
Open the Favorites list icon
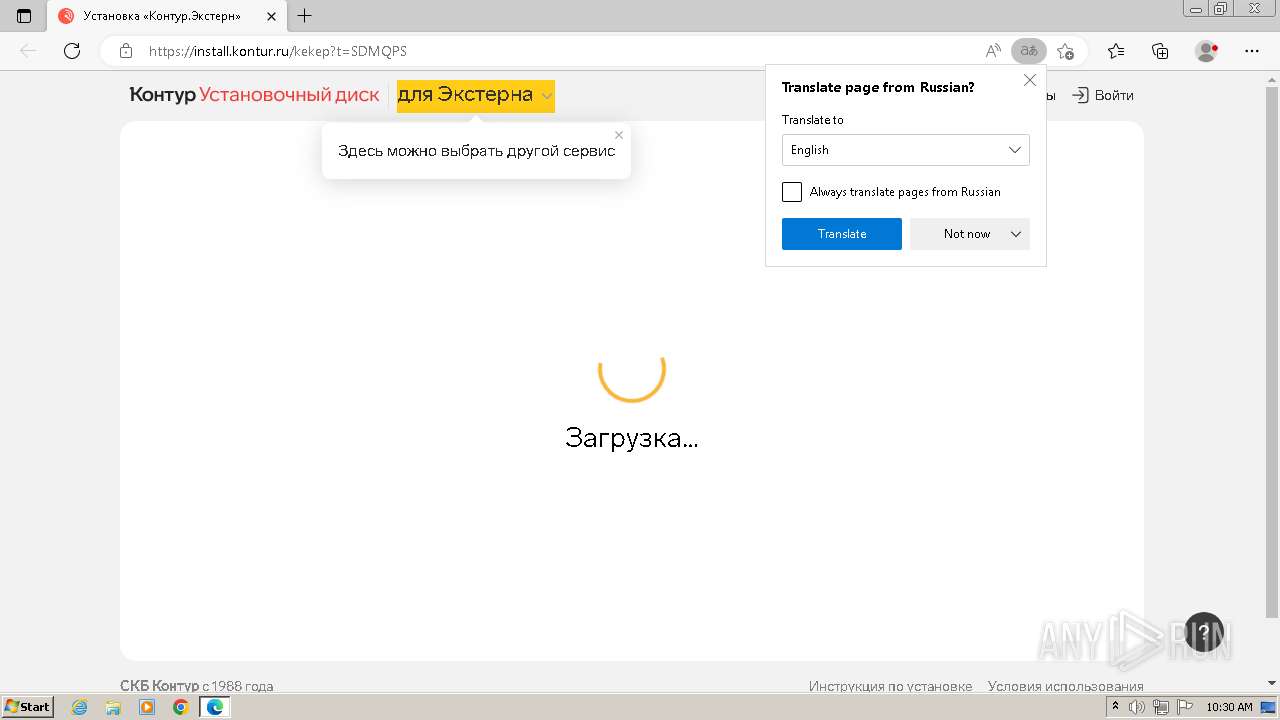point(1116,51)
